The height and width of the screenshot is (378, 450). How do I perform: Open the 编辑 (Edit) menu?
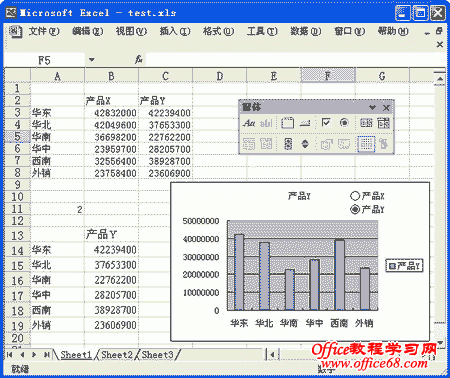[88, 31]
